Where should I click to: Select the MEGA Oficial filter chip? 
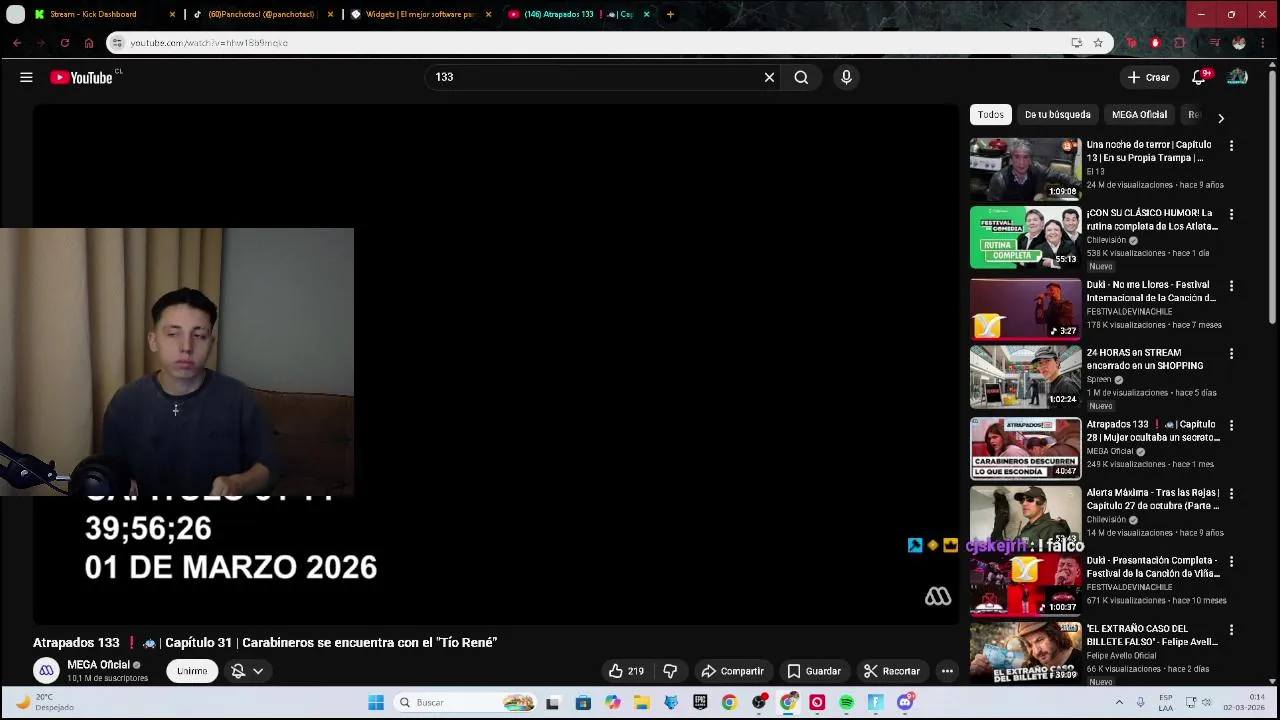[1139, 114]
